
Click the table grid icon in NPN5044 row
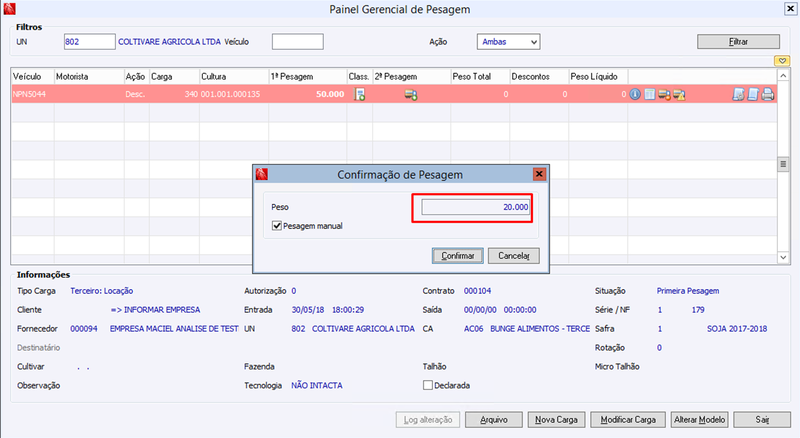tap(649, 94)
